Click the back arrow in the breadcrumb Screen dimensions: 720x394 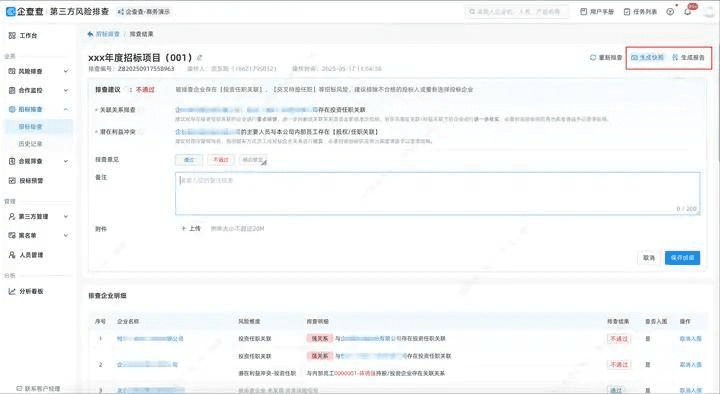(x=90, y=34)
